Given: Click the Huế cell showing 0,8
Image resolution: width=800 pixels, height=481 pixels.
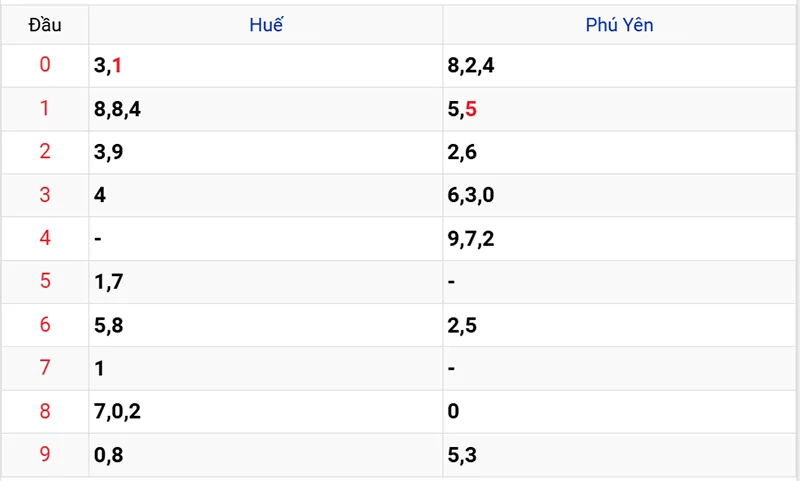Looking at the screenshot, I should pyautogui.click(x=108, y=455).
